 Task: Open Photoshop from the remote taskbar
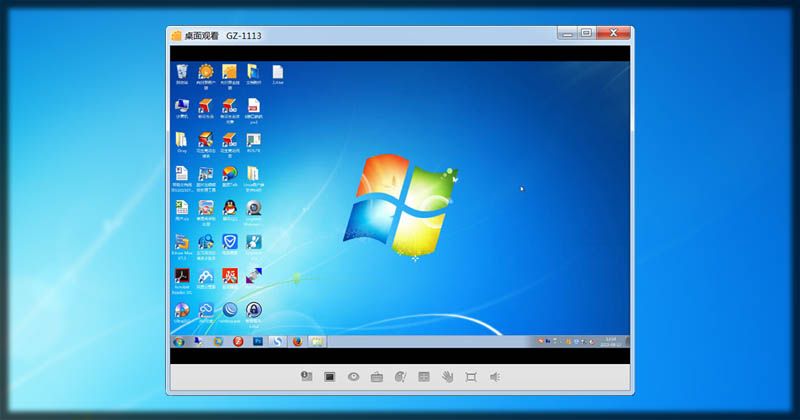pyautogui.click(x=258, y=341)
